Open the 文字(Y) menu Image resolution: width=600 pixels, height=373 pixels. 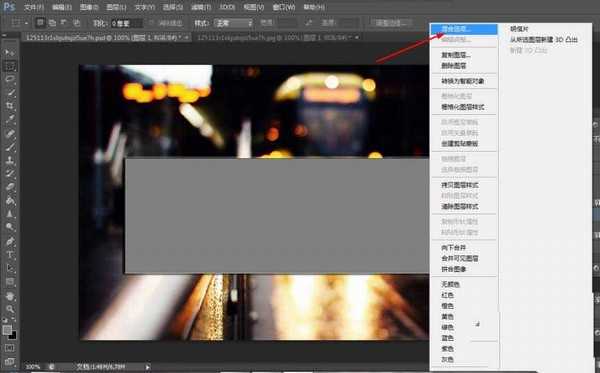(145, 7)
